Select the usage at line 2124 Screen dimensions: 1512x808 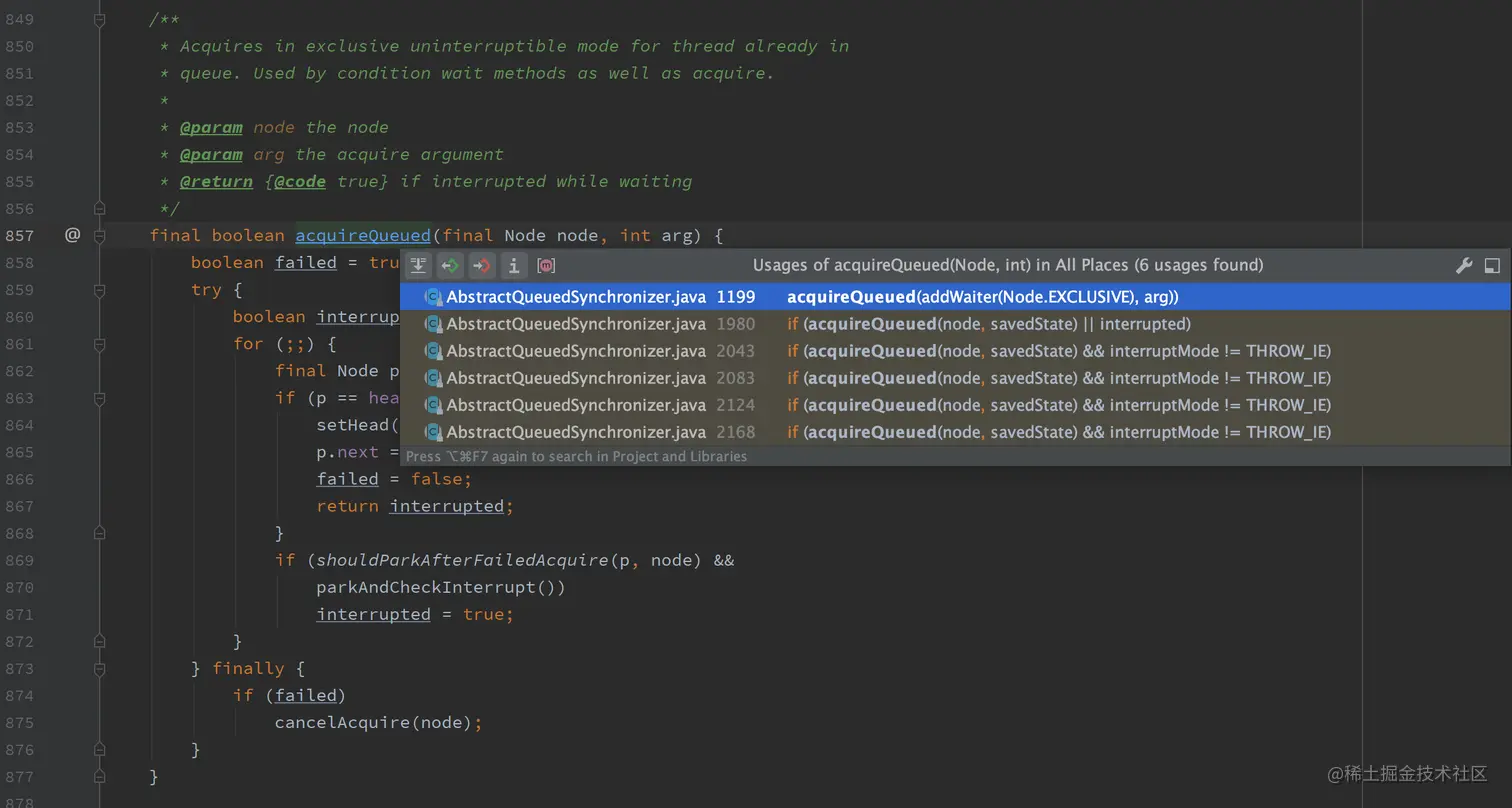coord(955,405)
